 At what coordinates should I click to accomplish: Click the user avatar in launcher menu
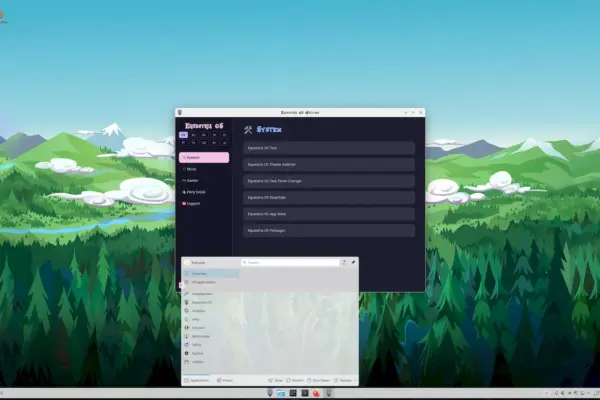tap(187, 263)
